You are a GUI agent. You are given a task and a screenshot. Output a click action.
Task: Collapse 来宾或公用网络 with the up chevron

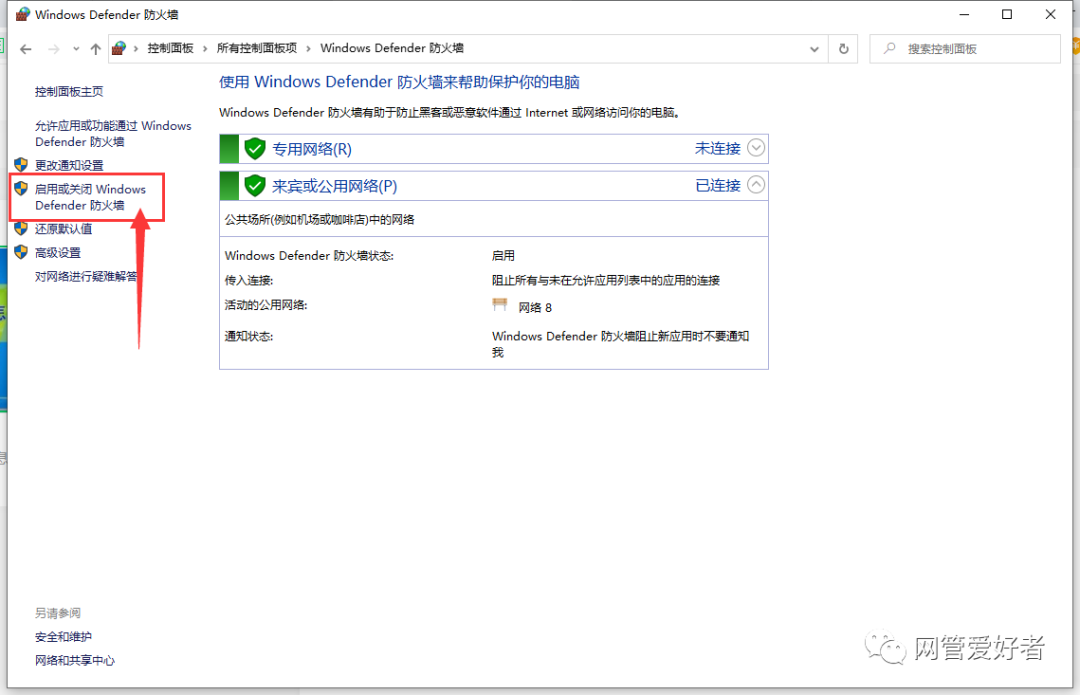point(756,185)
